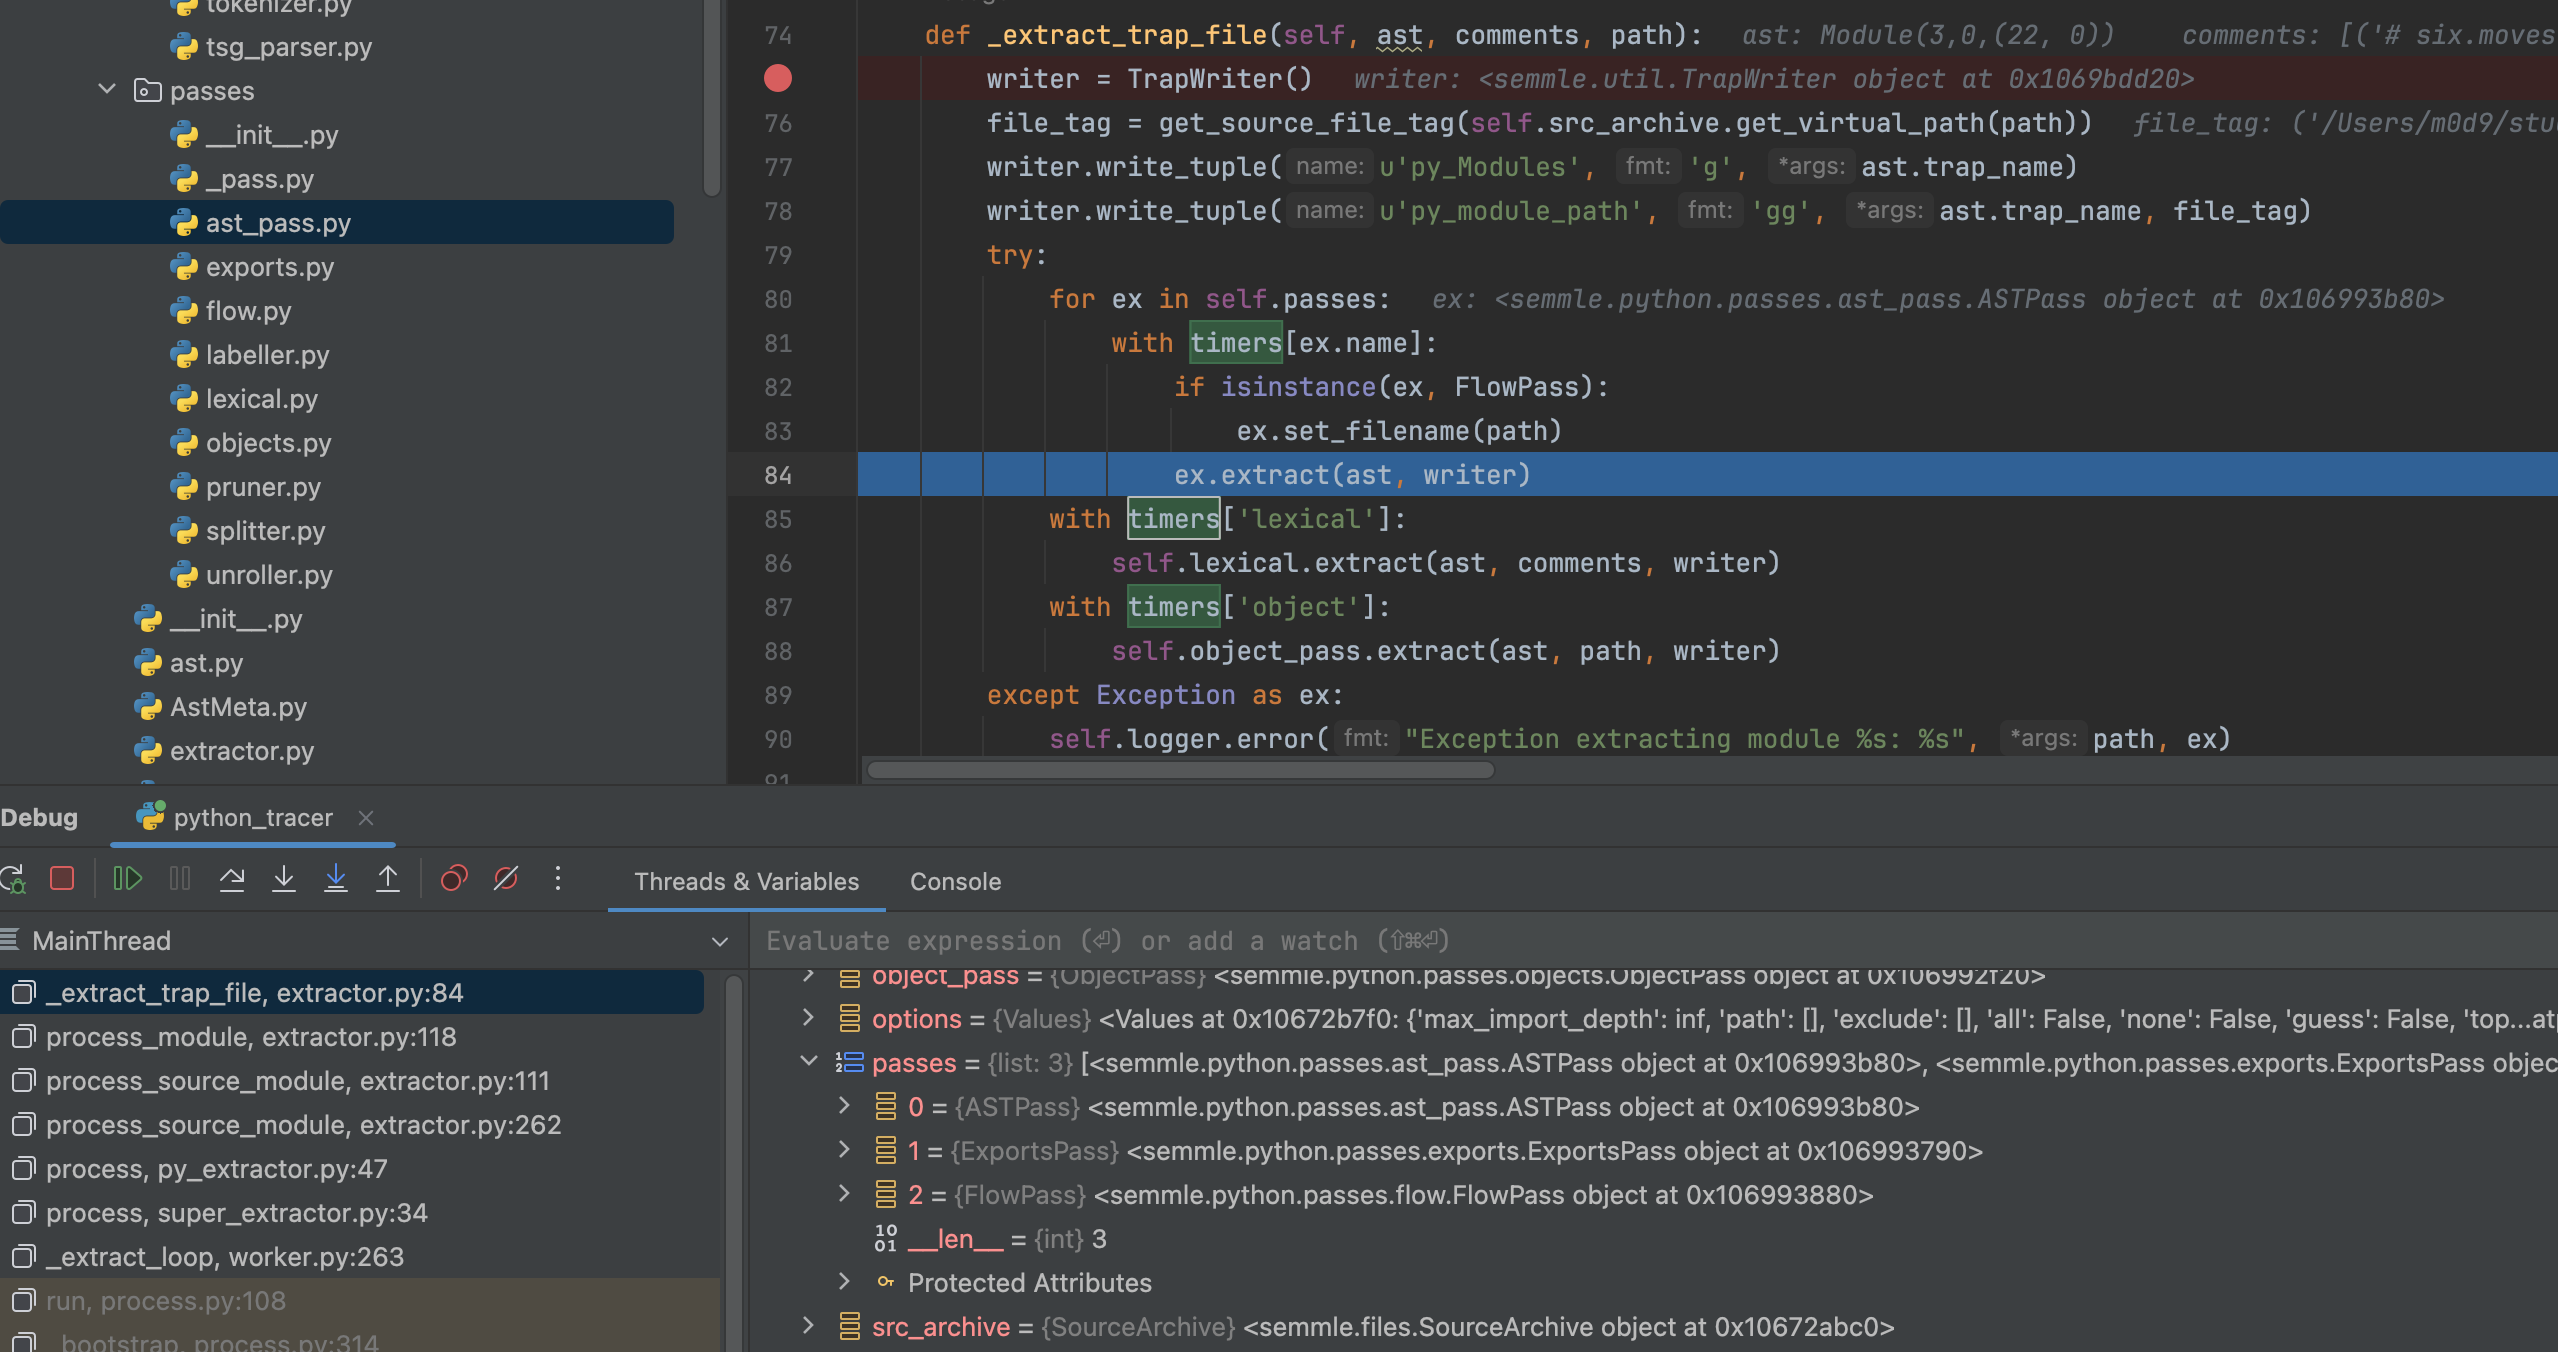Click the Step Into My Code icon
Image resolution: width=2558 pixels, height=1352 pixels.
[336, 879]
